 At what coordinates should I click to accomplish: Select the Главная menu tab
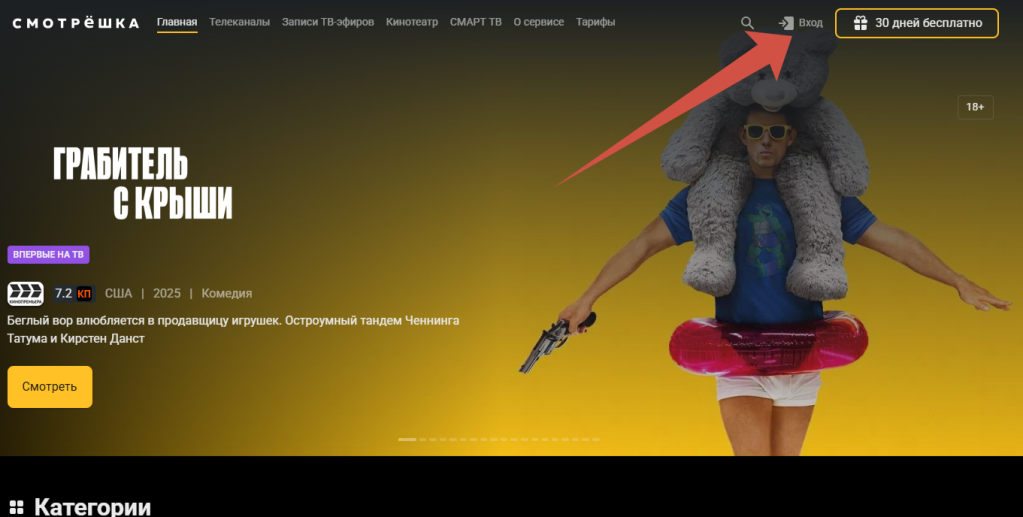pos(177,22)
